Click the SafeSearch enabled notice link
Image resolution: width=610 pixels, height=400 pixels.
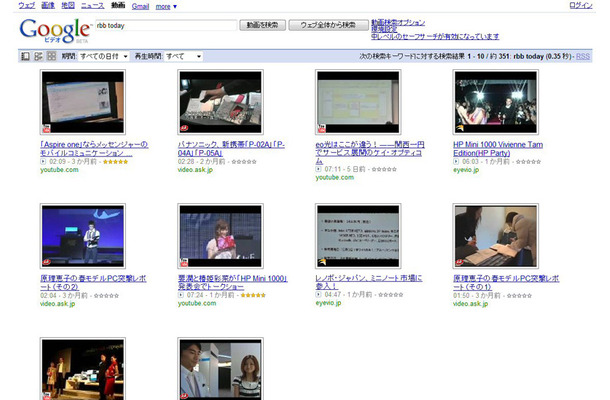click(x=435, y=37)
